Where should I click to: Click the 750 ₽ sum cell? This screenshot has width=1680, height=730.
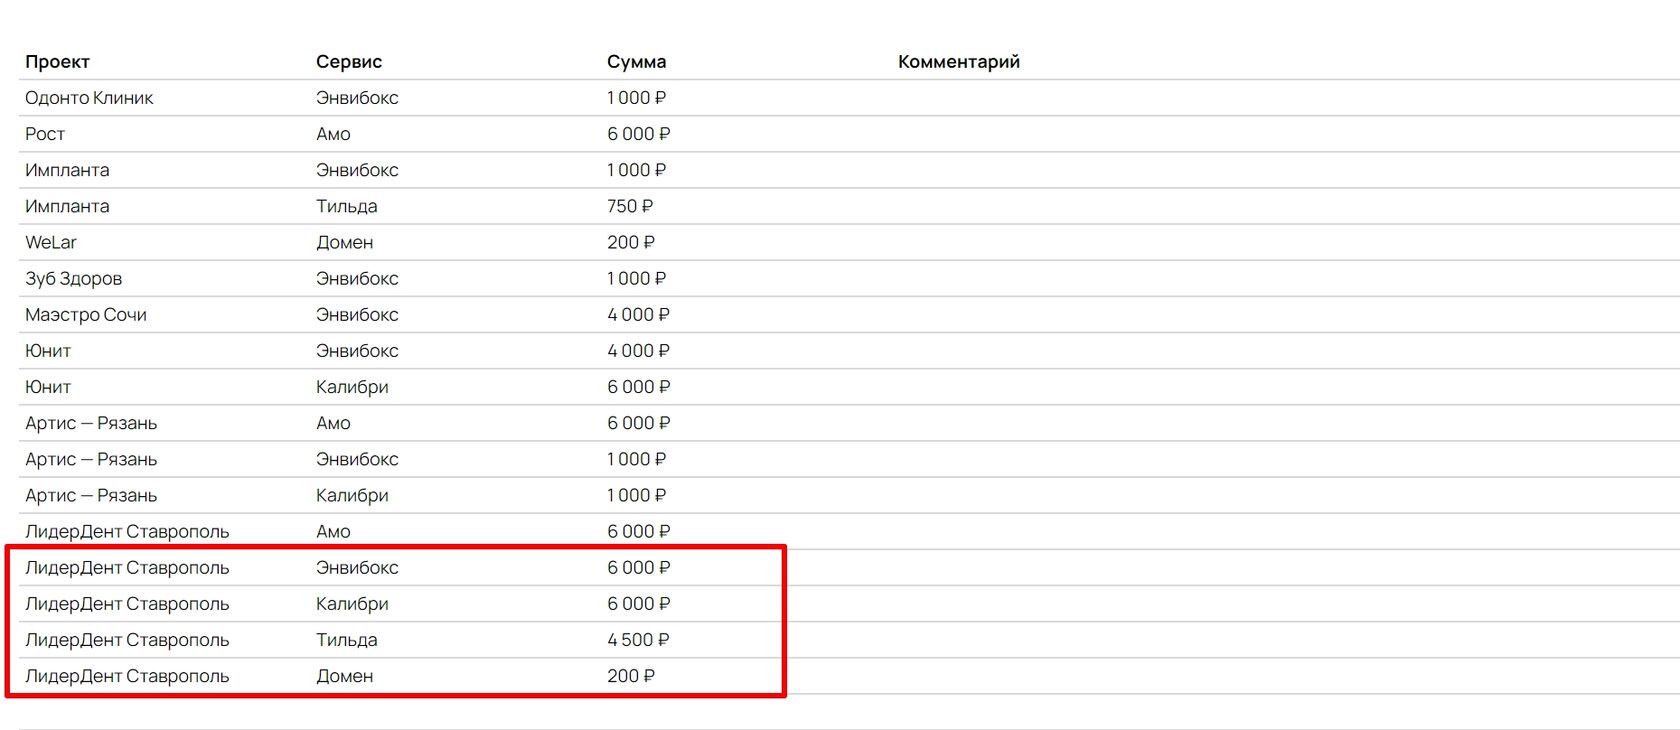click(629, 206)
